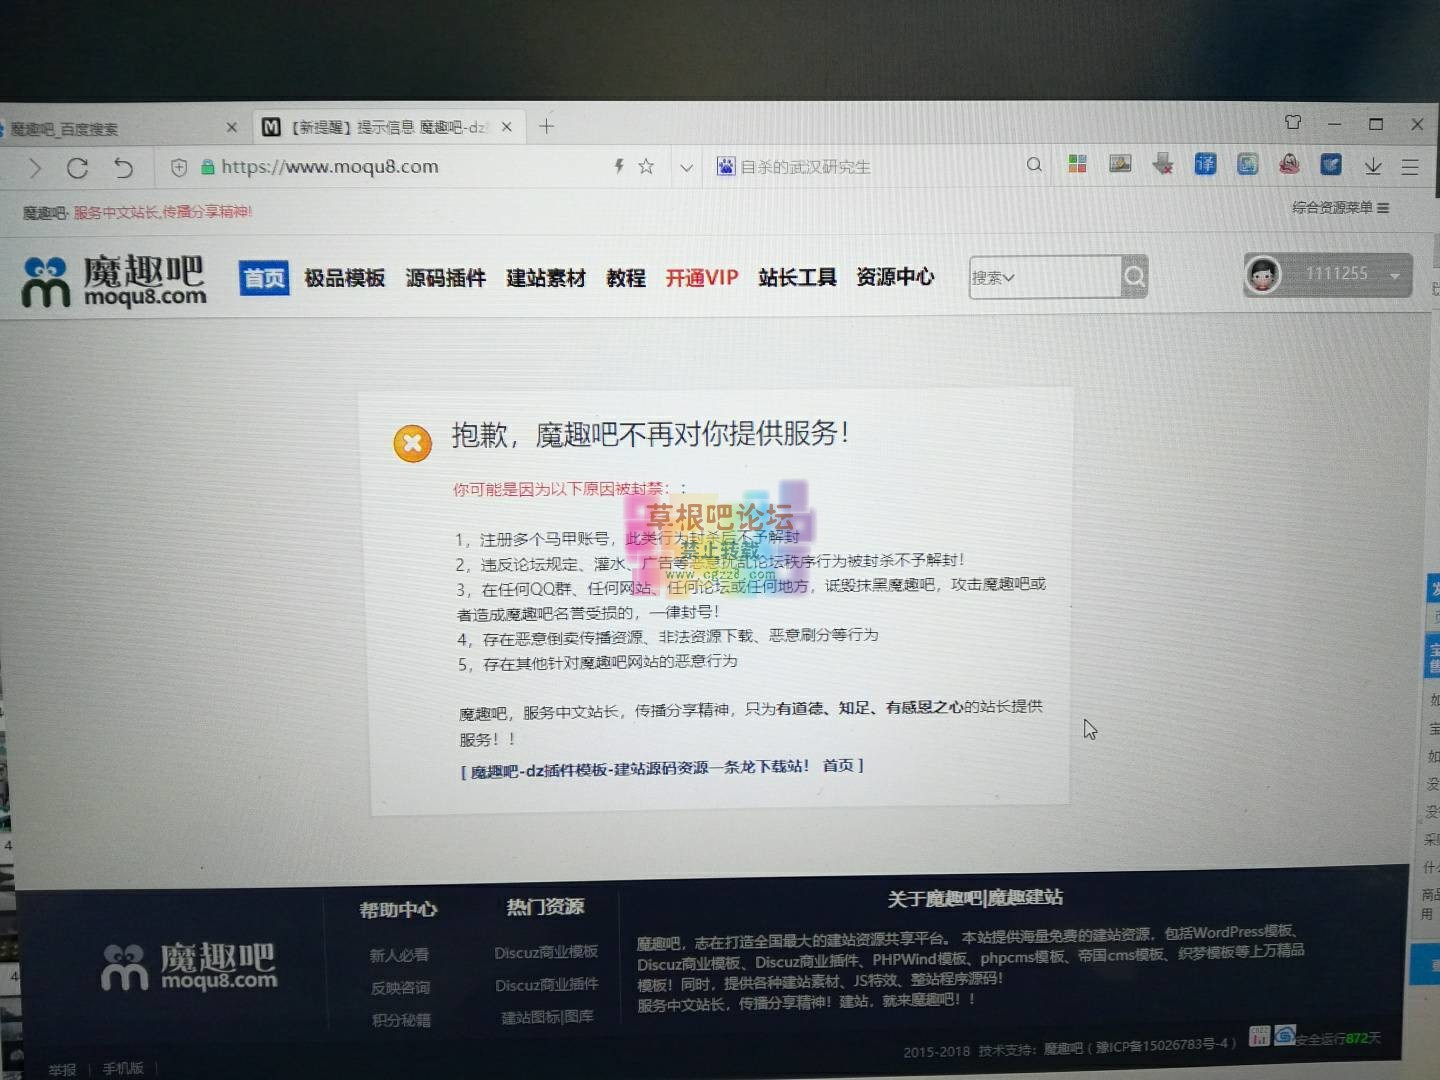Screen dimensions: 1440x1080
Task: Open the 教程 navigation item
Action: (626, 278)
